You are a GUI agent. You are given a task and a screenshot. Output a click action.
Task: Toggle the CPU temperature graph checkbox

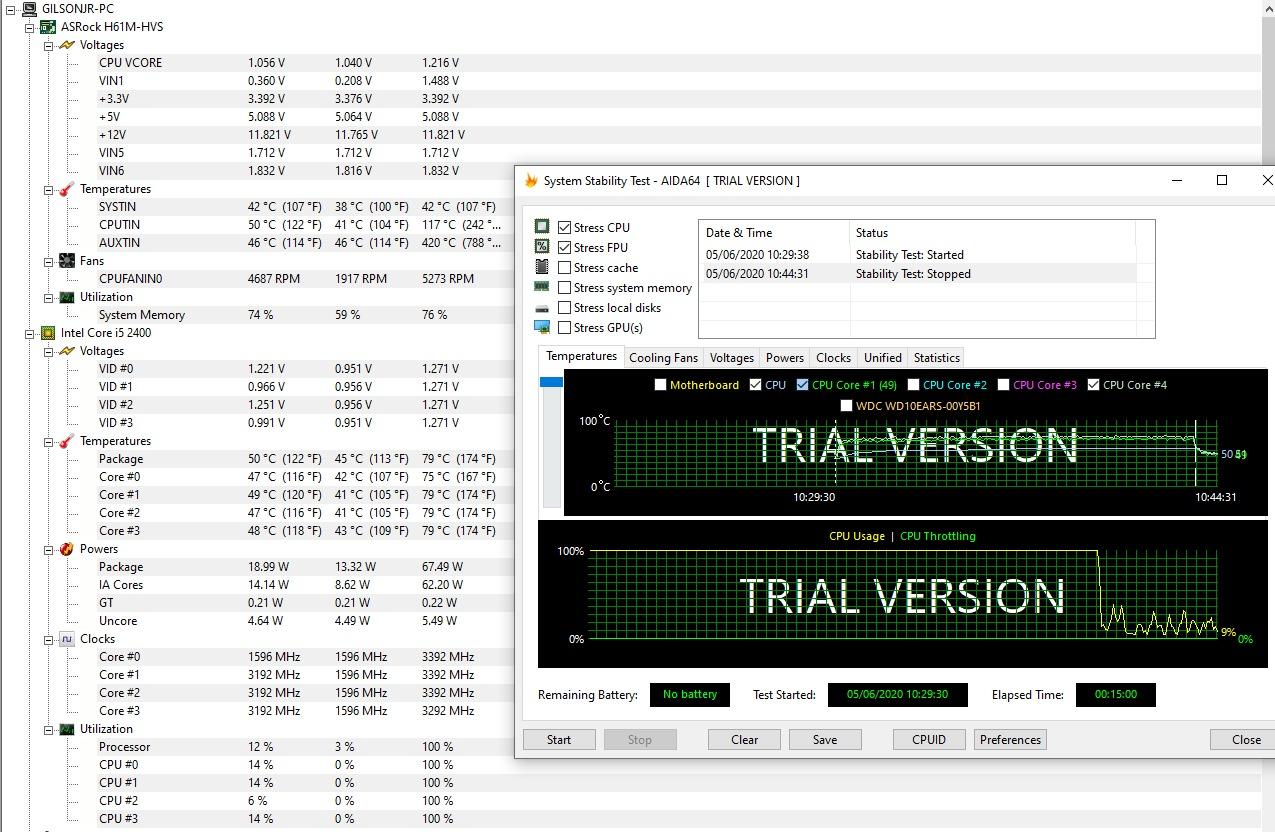[x=755, y=385]
